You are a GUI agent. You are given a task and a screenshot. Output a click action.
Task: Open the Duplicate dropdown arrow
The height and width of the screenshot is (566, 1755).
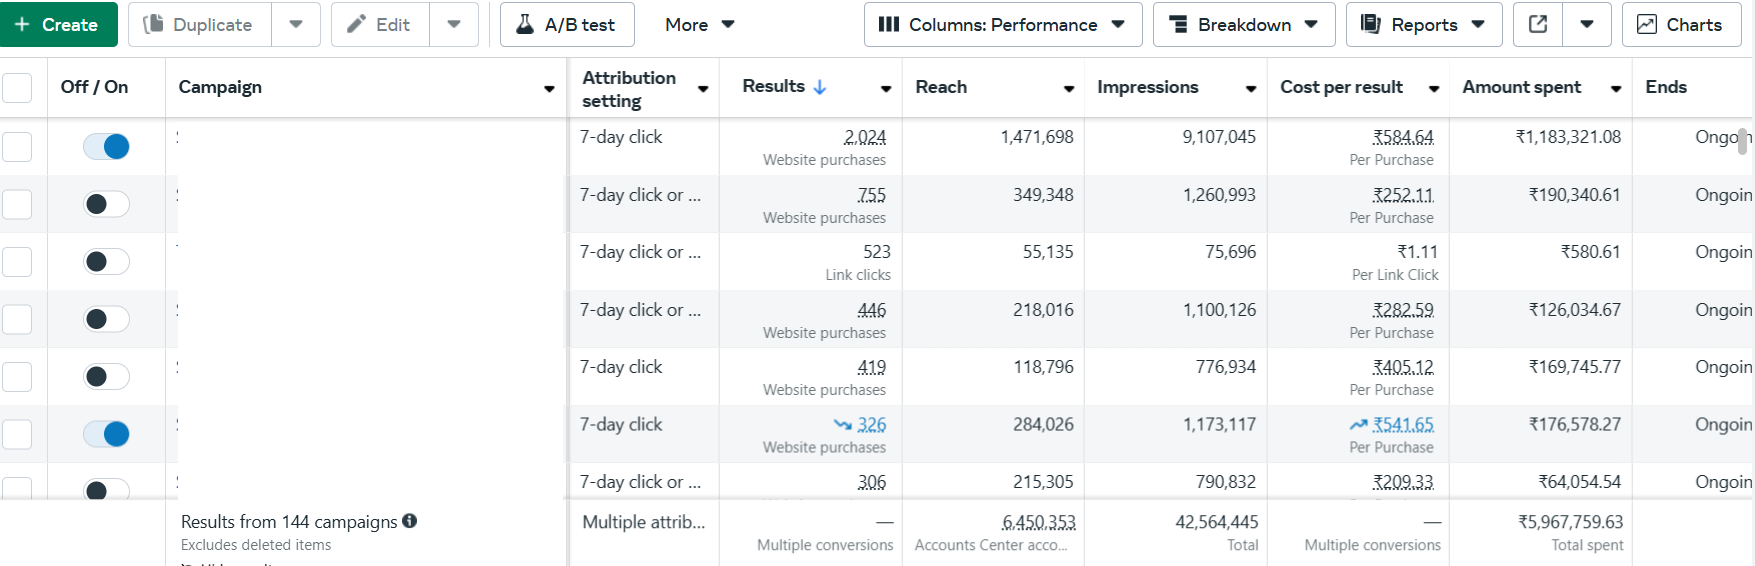point(296,25)
